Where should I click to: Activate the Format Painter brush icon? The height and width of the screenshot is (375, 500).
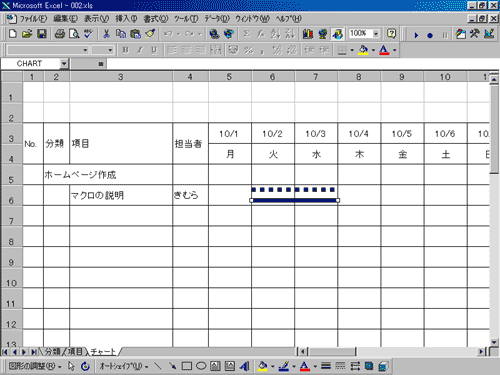(150, 34)
